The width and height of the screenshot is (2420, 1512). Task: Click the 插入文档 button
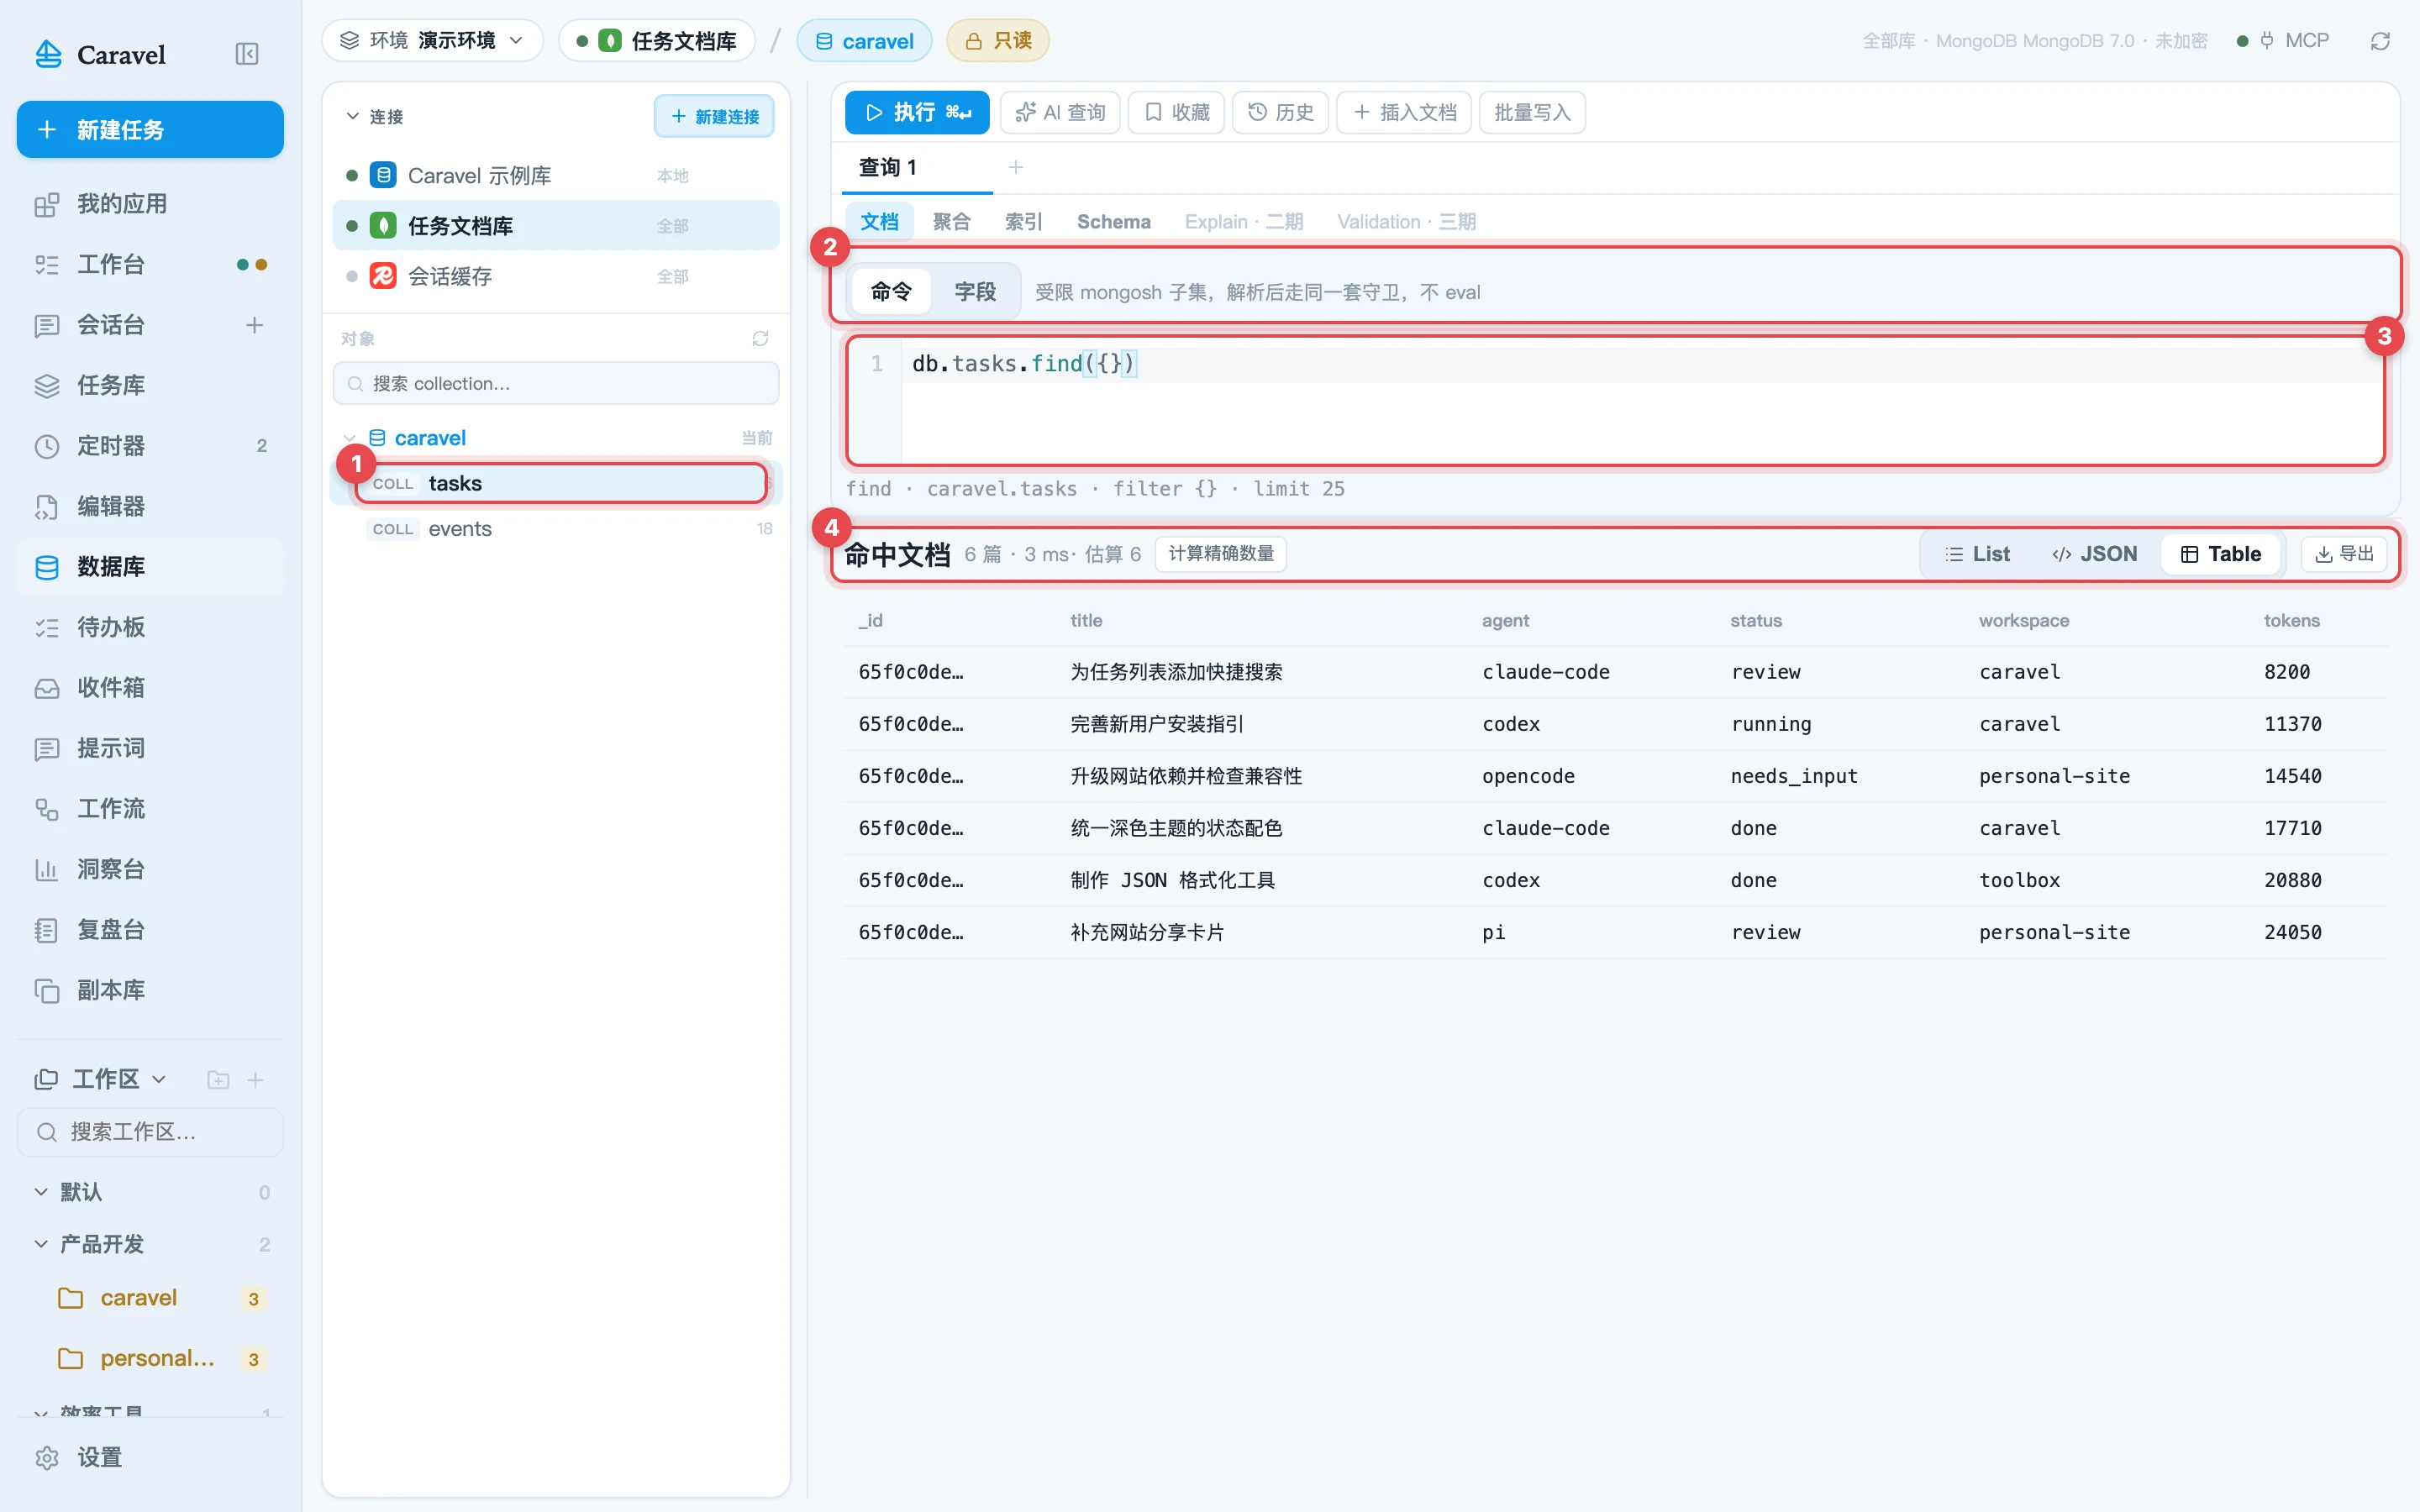1404,112
